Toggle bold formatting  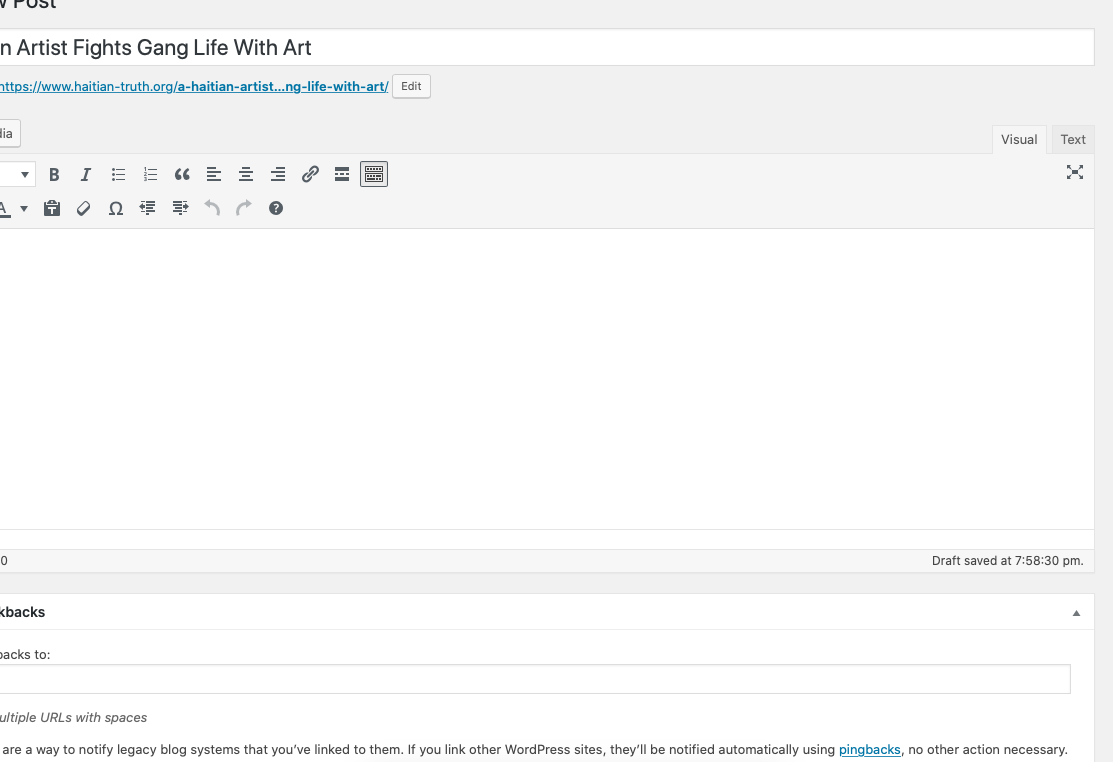coord(54,175)
